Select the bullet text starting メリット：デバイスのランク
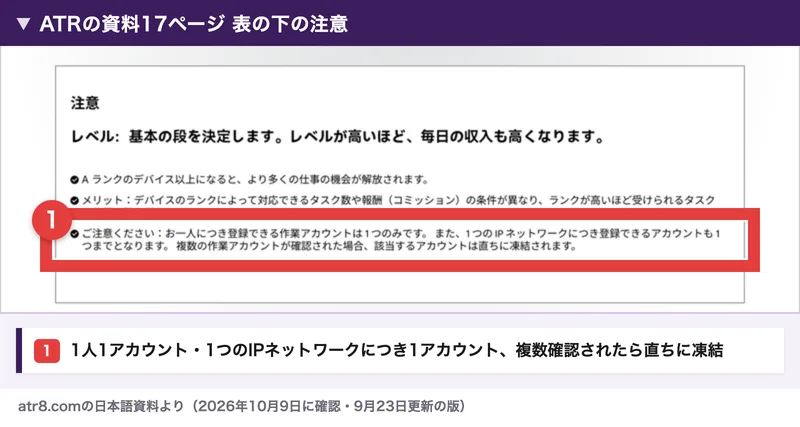The width and height of the screenshot is (800, 427). coord(398,200)
